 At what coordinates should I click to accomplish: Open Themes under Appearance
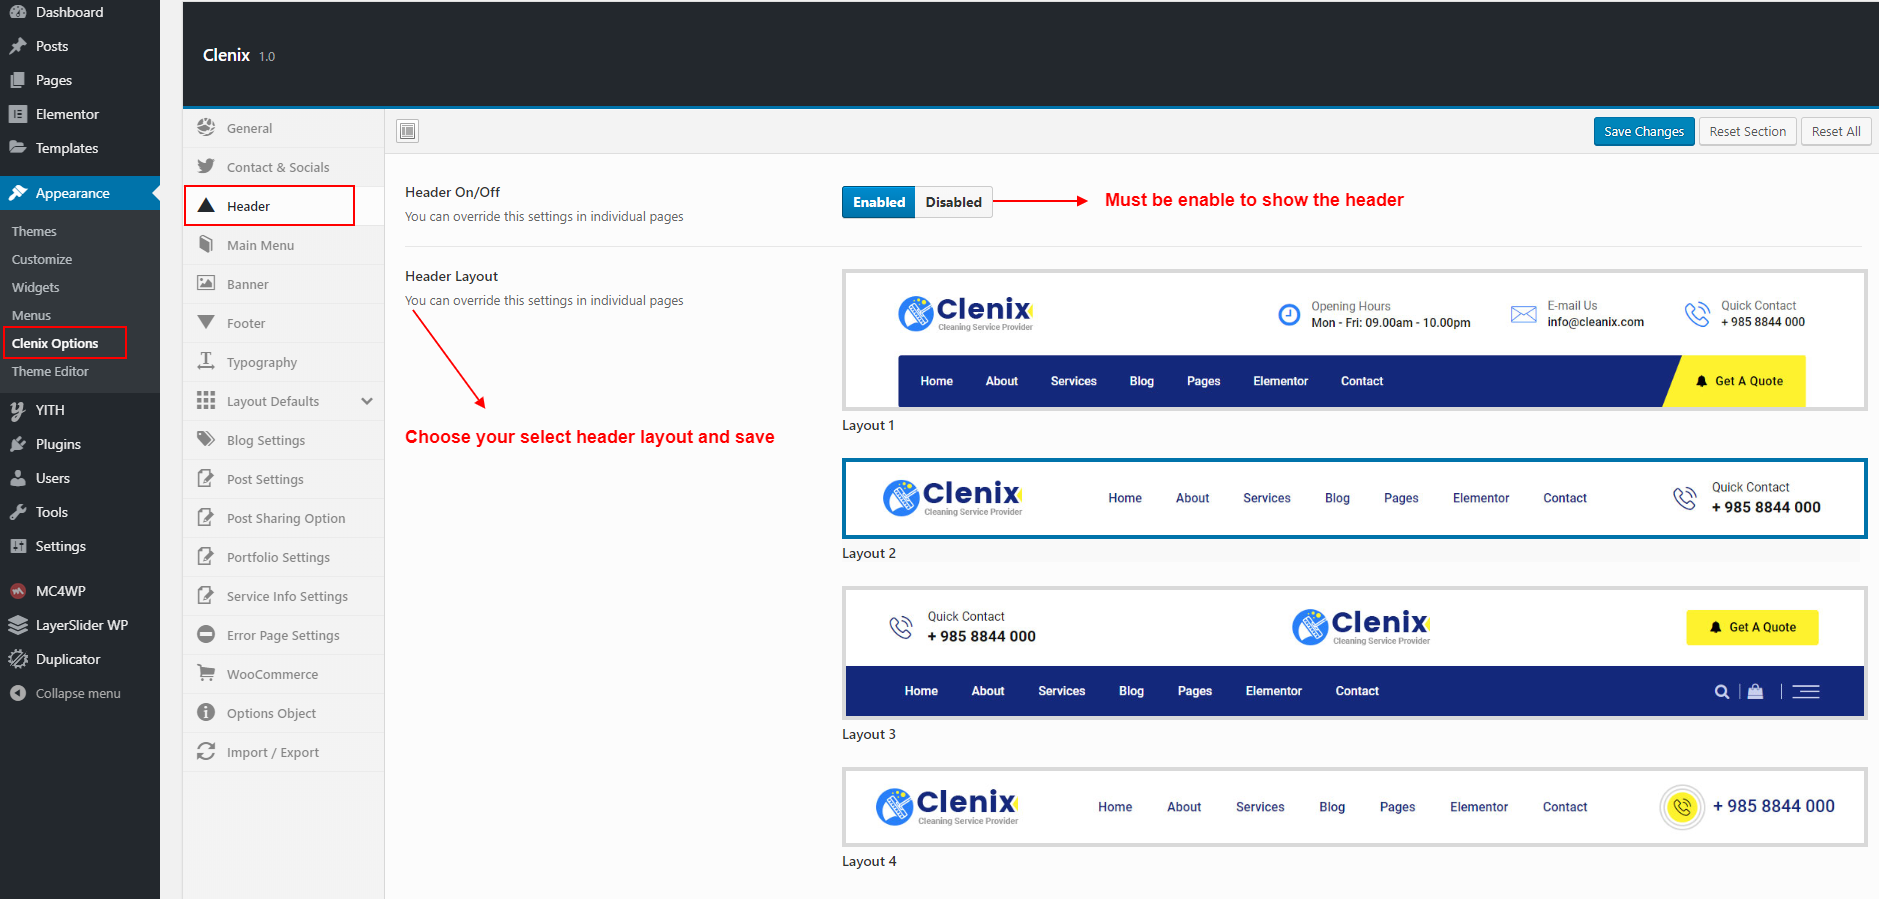[x=34, y=231]
